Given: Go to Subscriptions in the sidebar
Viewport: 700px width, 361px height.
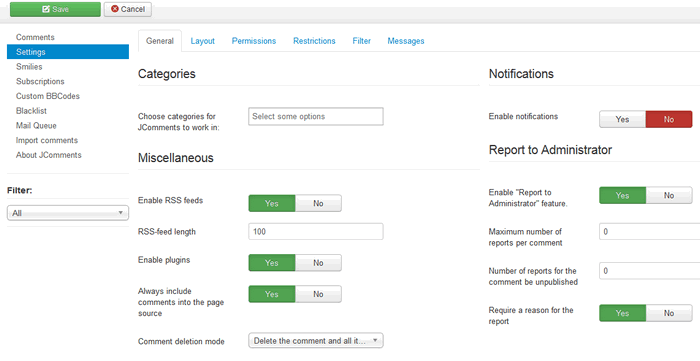Looking at the screenshot, I should click(40, 81).
